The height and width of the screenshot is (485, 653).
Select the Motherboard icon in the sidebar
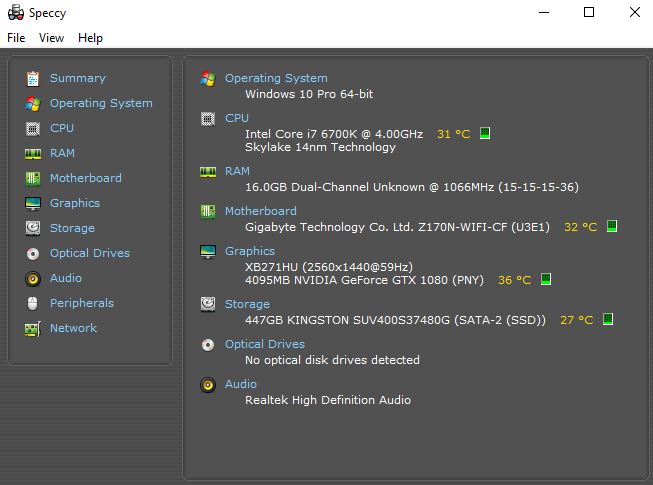coord(33,178)
